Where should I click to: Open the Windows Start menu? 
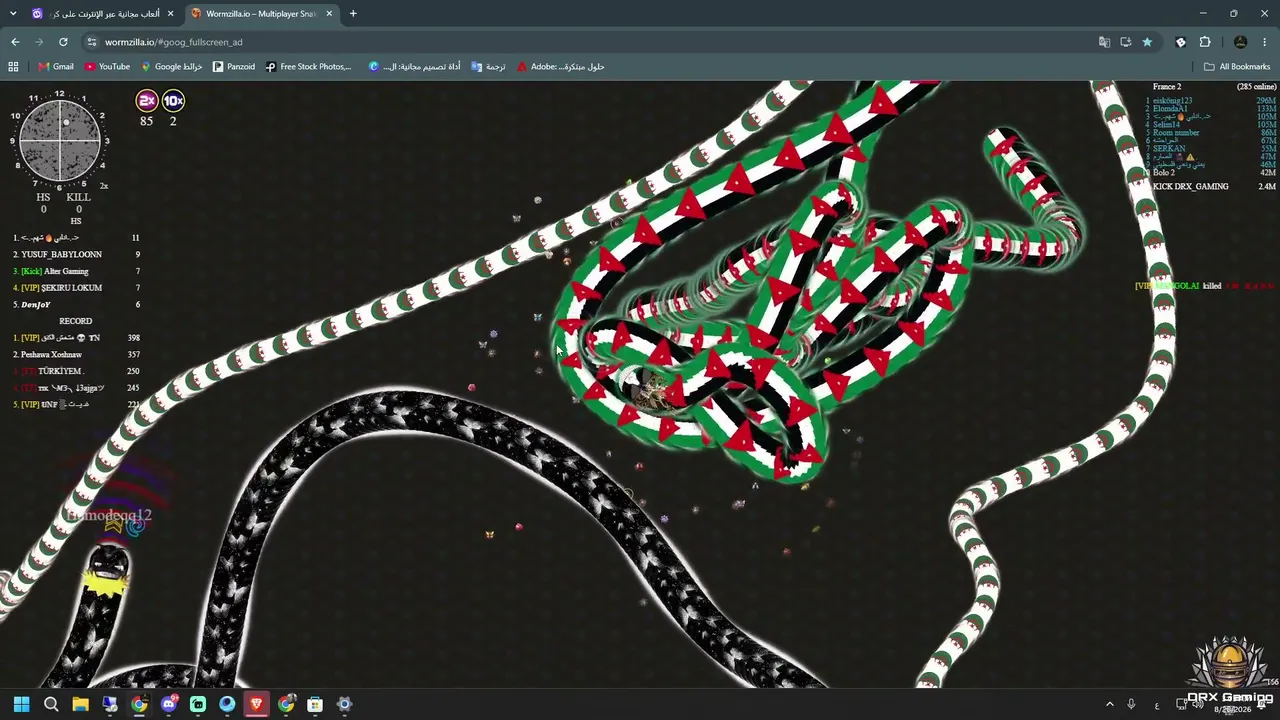pyautogui.click(x=21, y=704)
